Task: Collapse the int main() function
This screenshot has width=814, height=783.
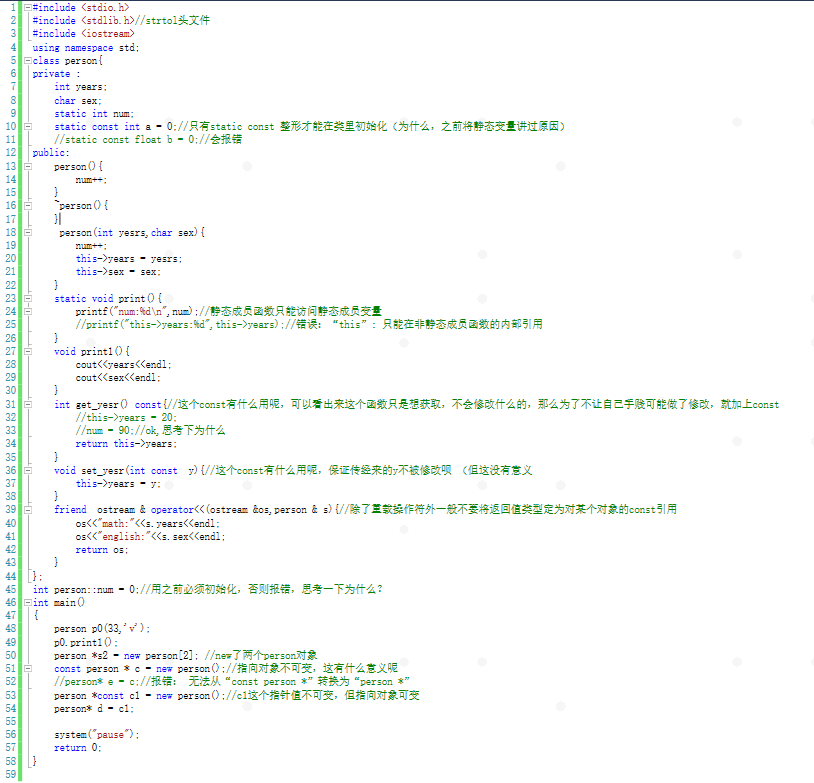Action: (28, 602)
